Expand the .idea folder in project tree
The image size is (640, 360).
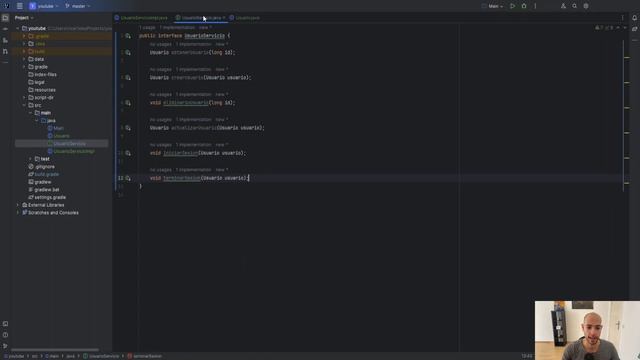(x=24, y=44)
